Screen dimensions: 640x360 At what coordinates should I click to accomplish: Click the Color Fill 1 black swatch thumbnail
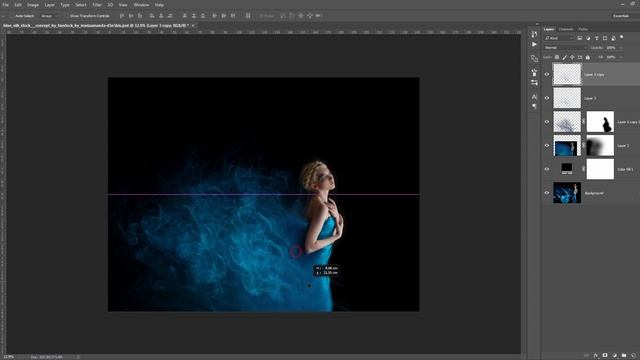[567, 168]
